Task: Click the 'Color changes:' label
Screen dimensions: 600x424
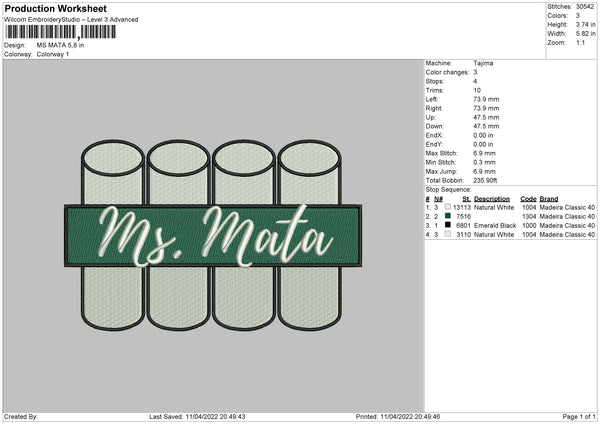Action: click(x=447, y=72)
